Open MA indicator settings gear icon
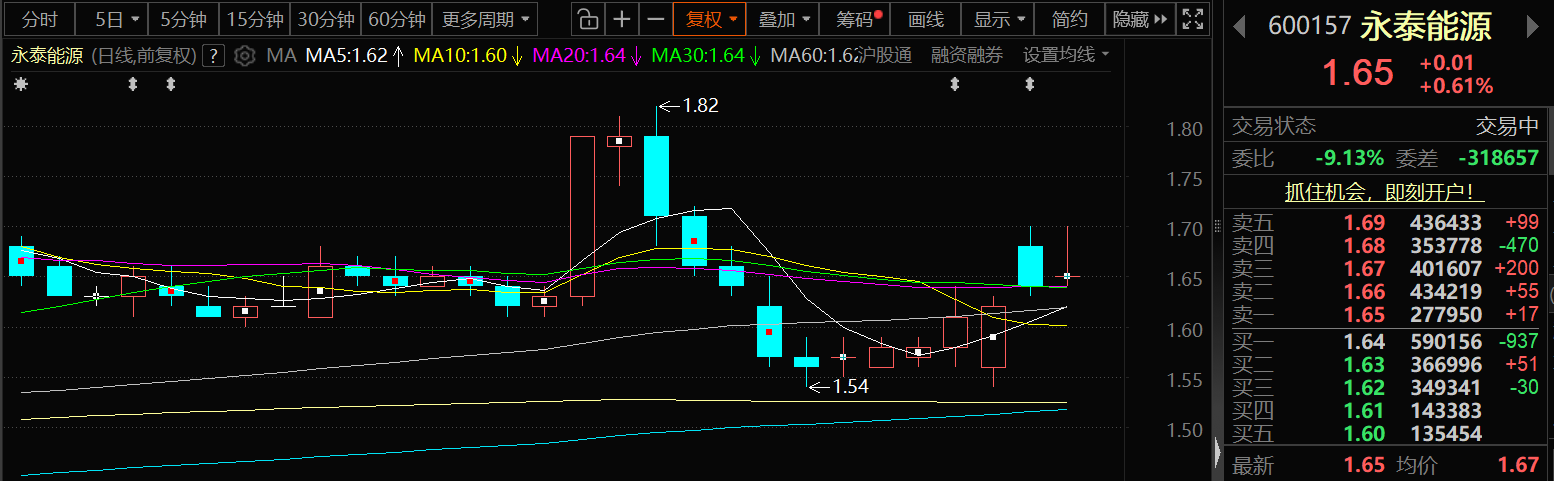This screenshot has width=1554, height=481. 244,56
